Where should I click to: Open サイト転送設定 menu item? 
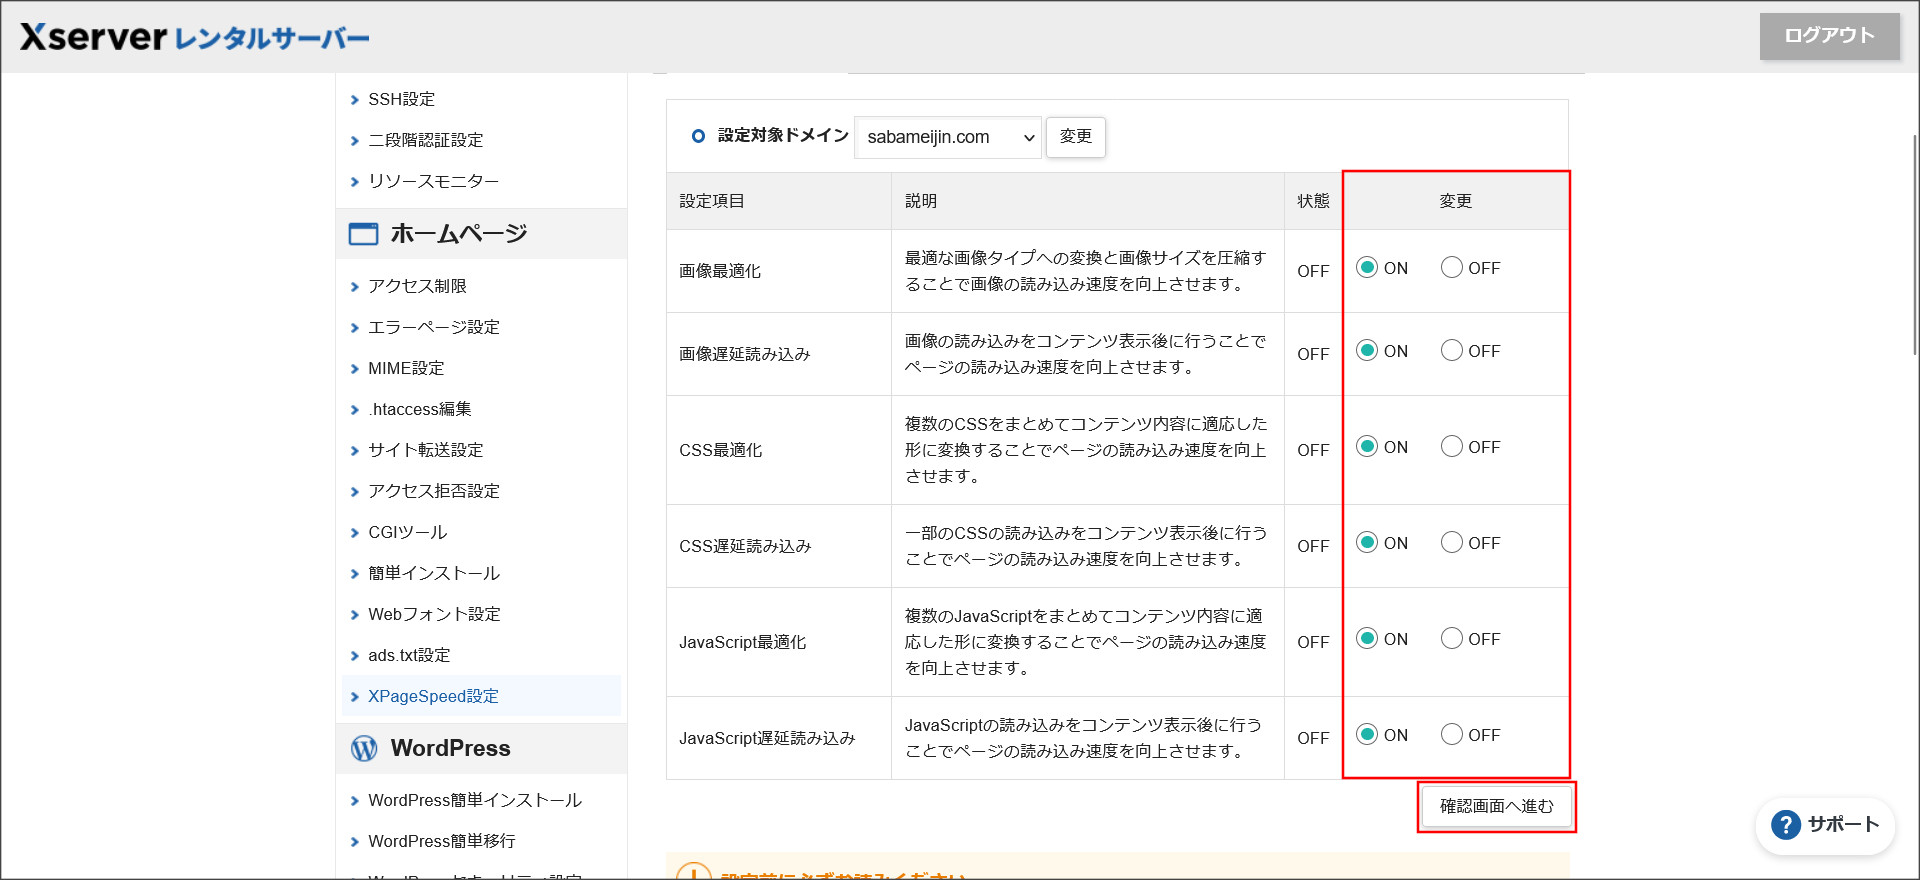tap(426, 451)
